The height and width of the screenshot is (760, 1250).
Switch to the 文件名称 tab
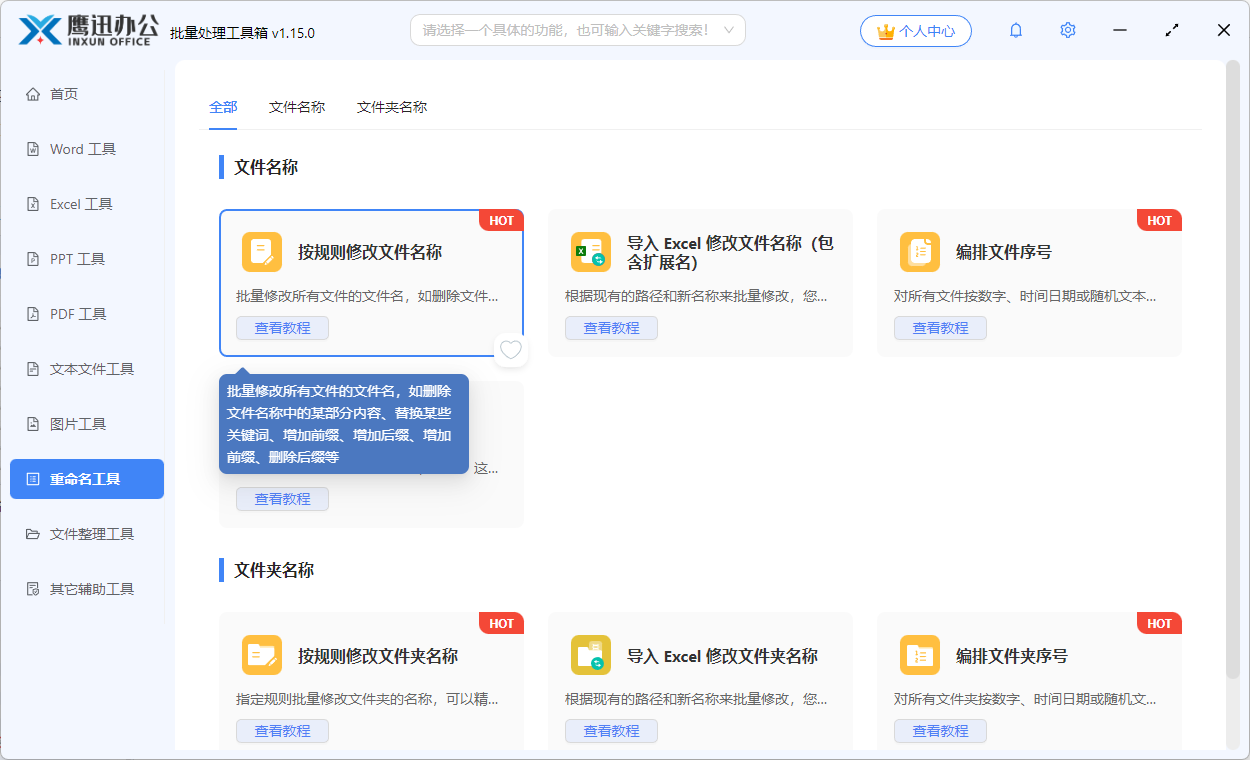point(297,105)
